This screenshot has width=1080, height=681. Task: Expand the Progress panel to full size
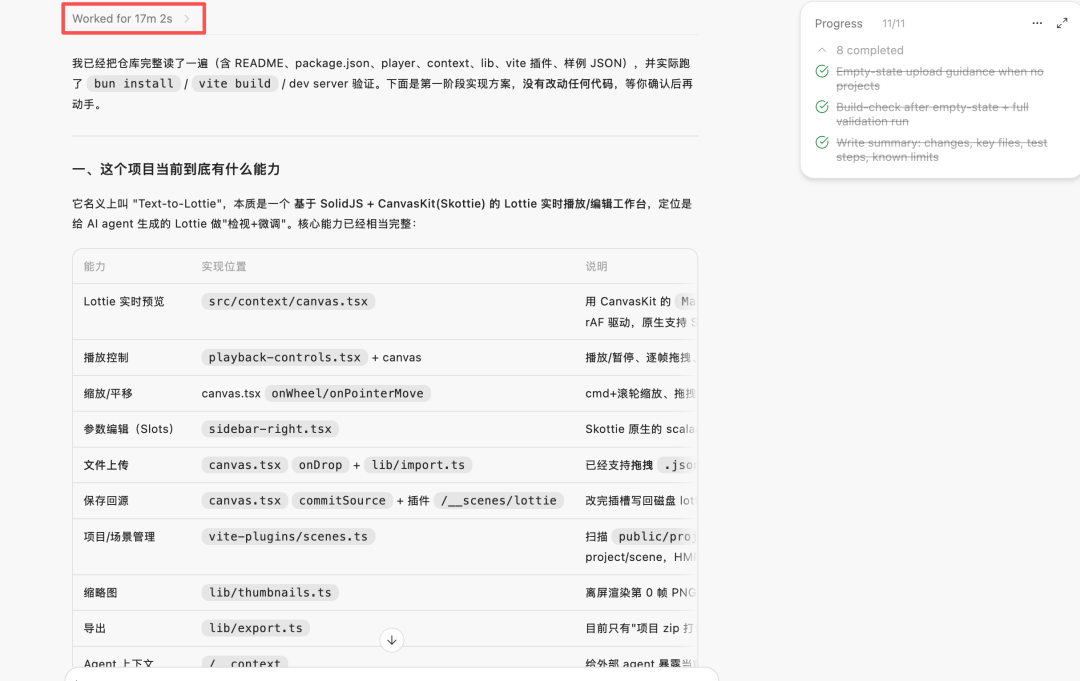coord(1061,23)
